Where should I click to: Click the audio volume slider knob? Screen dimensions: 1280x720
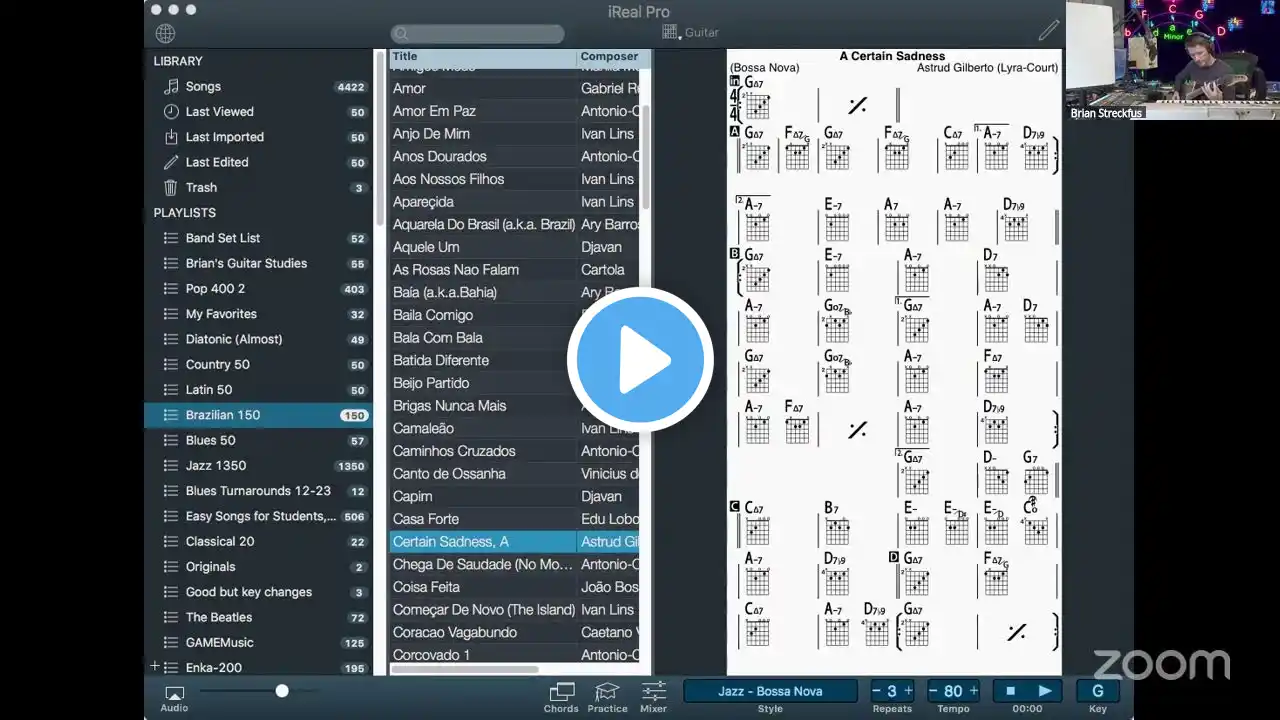coord(282,691)
